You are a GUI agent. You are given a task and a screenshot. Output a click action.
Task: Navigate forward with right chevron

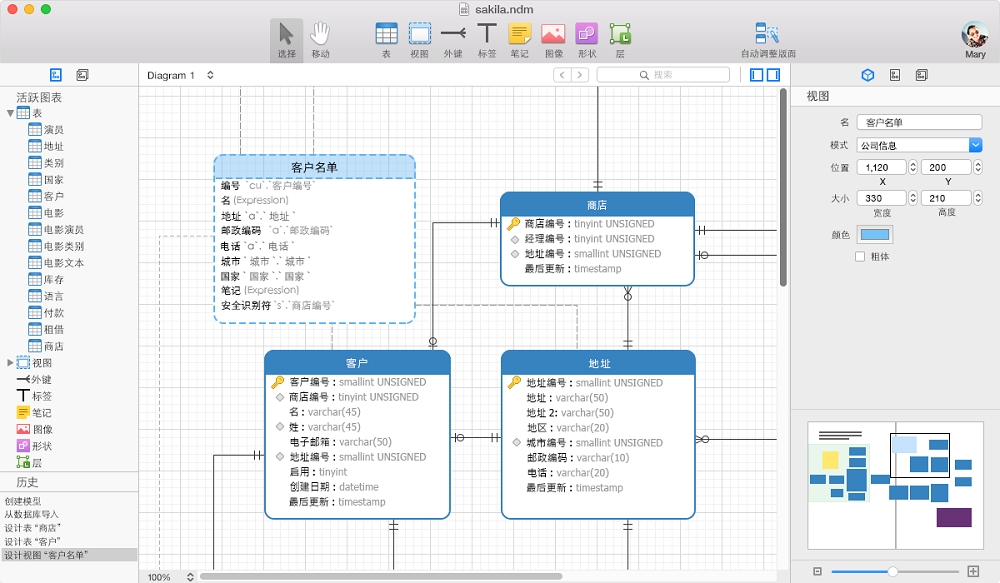click(579, 75)
